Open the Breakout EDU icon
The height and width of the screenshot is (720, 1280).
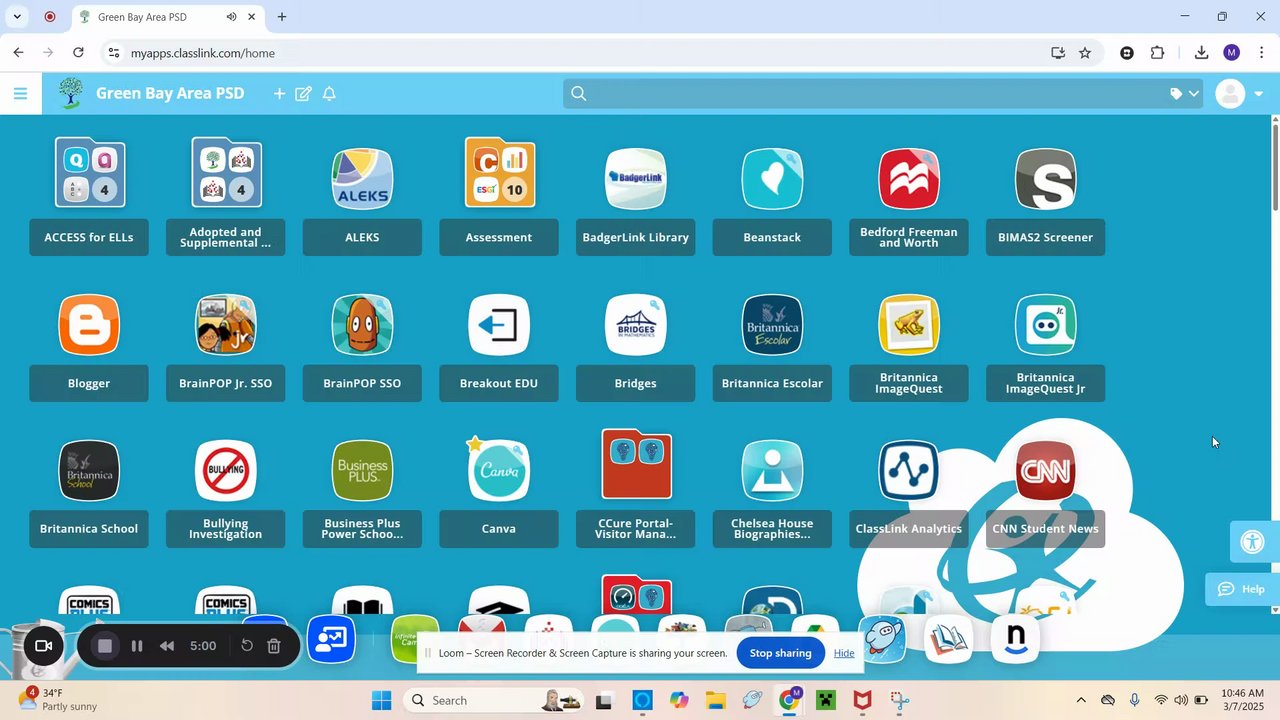499,325
